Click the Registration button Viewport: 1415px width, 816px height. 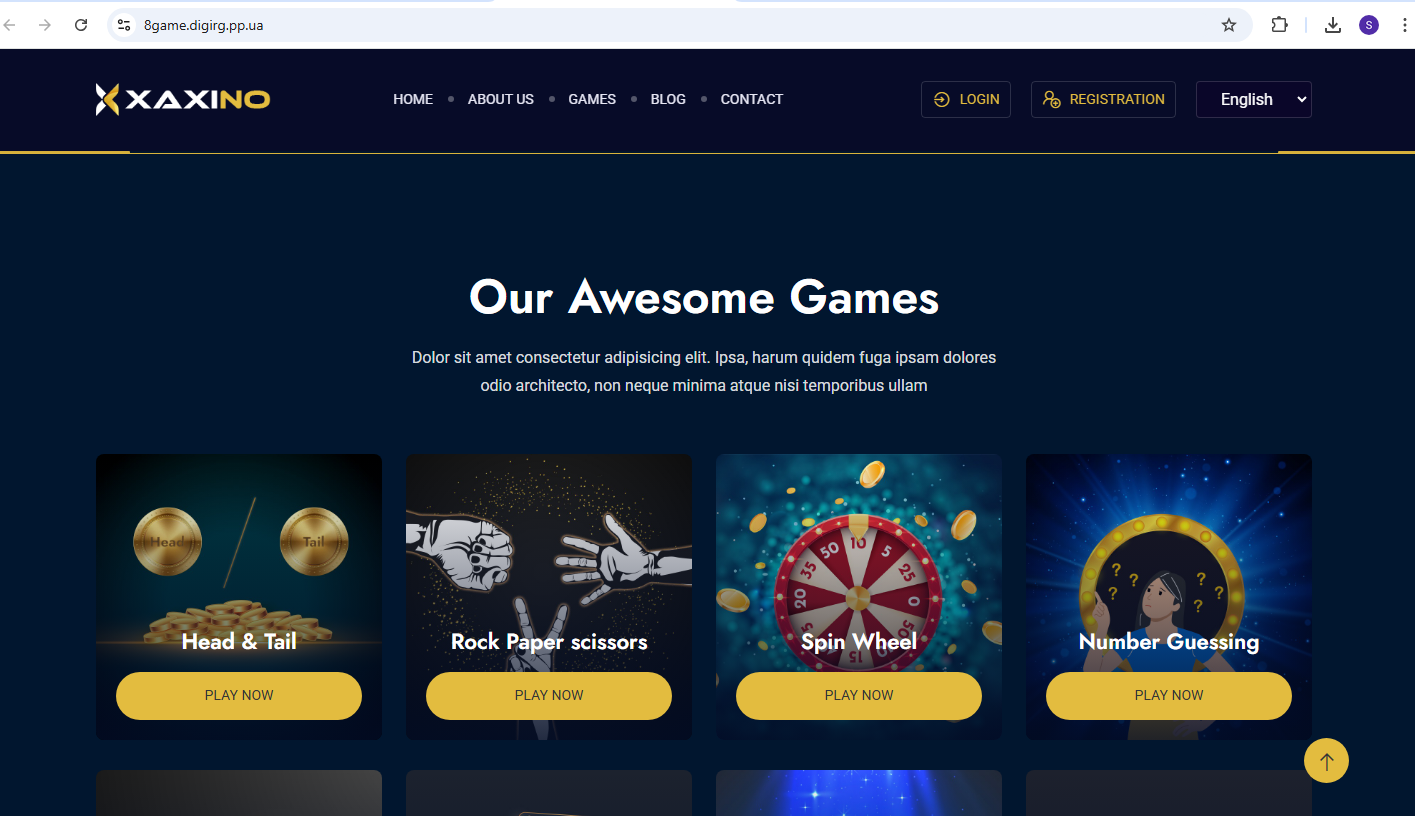pos(1103,99)
